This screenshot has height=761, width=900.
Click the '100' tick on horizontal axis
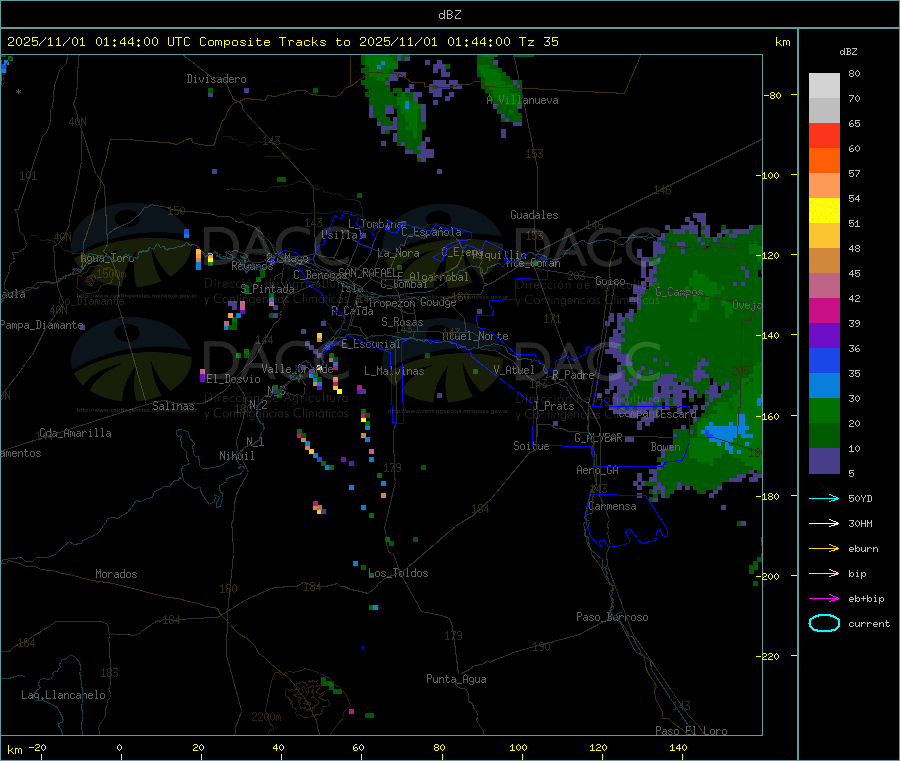tap(518, 747)
